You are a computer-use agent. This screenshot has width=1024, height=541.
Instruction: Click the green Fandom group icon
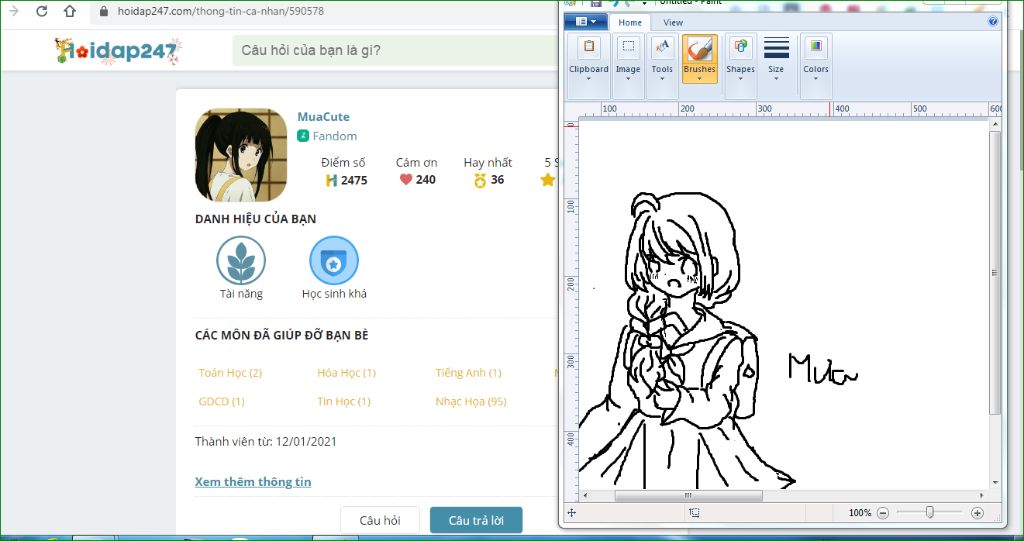[x=303, y=136]
